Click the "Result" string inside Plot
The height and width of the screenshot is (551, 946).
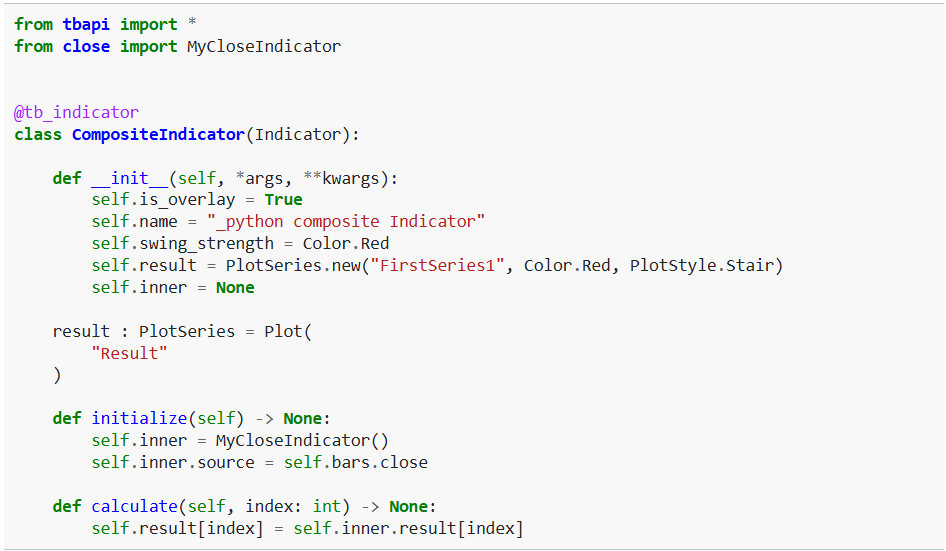[129, 353]
